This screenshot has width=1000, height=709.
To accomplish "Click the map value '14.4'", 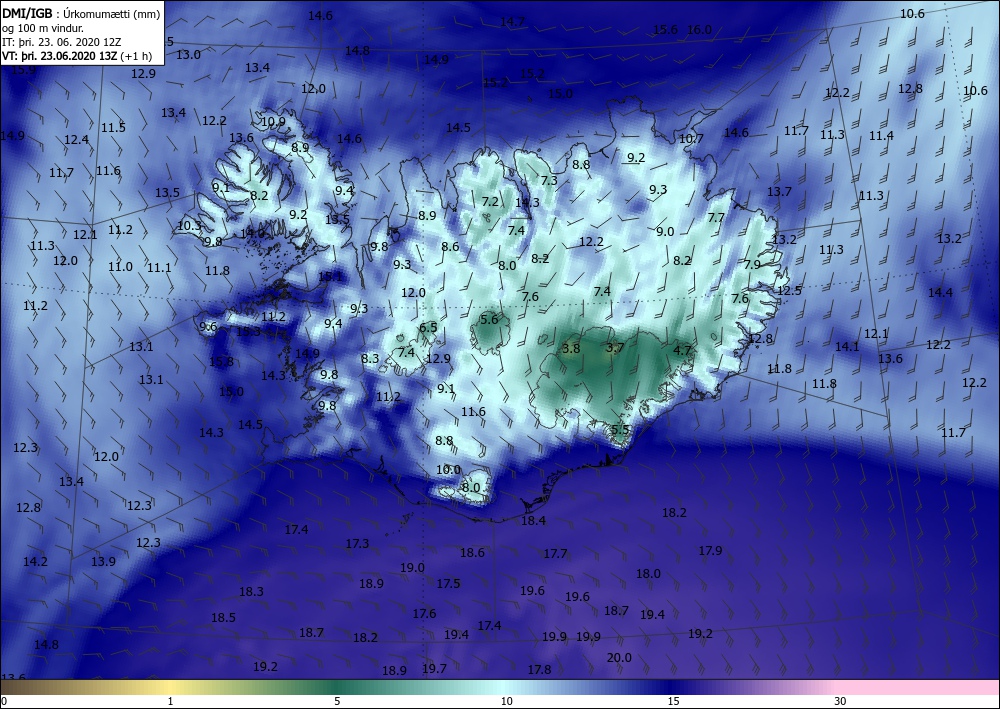I will pos(940,292).
